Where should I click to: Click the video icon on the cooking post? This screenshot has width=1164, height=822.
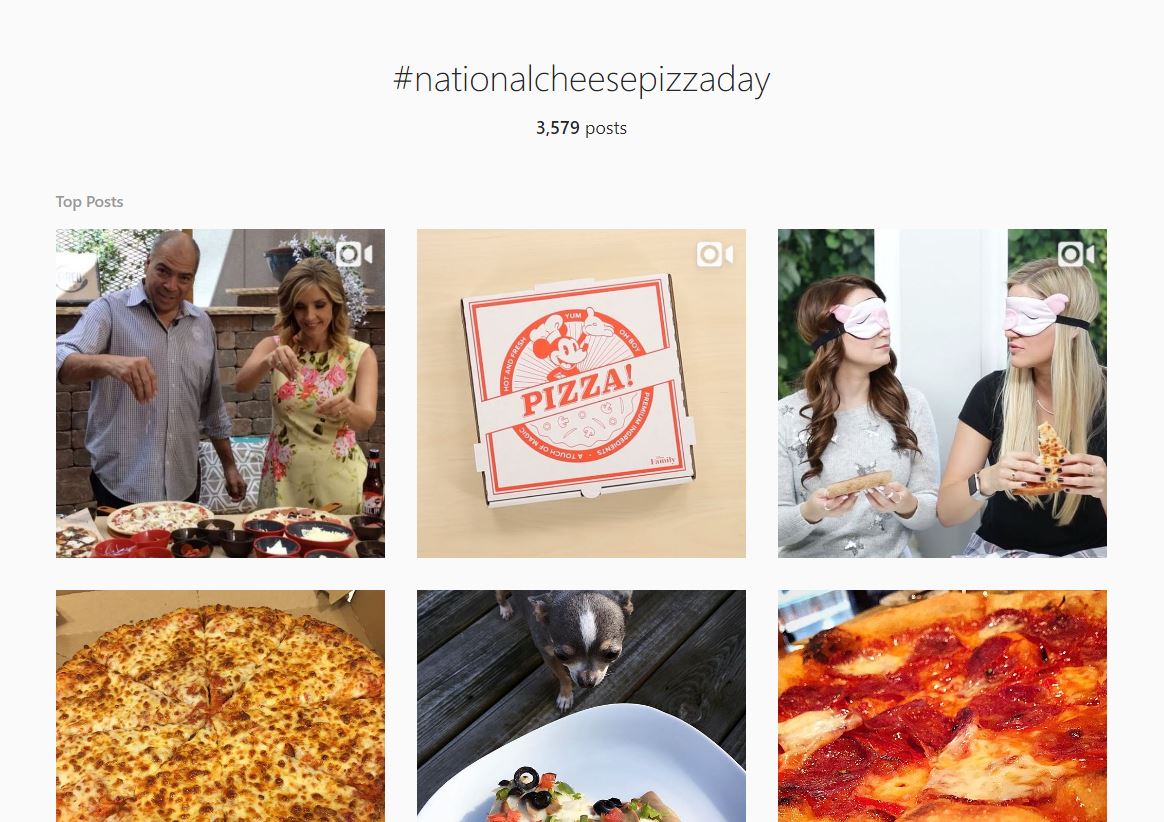[354, 254]
